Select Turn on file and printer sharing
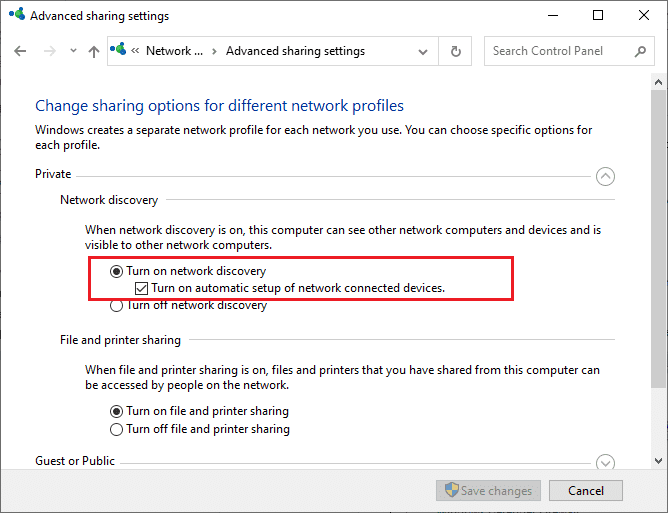Viewport: 668px width, 513px height. 117,411
